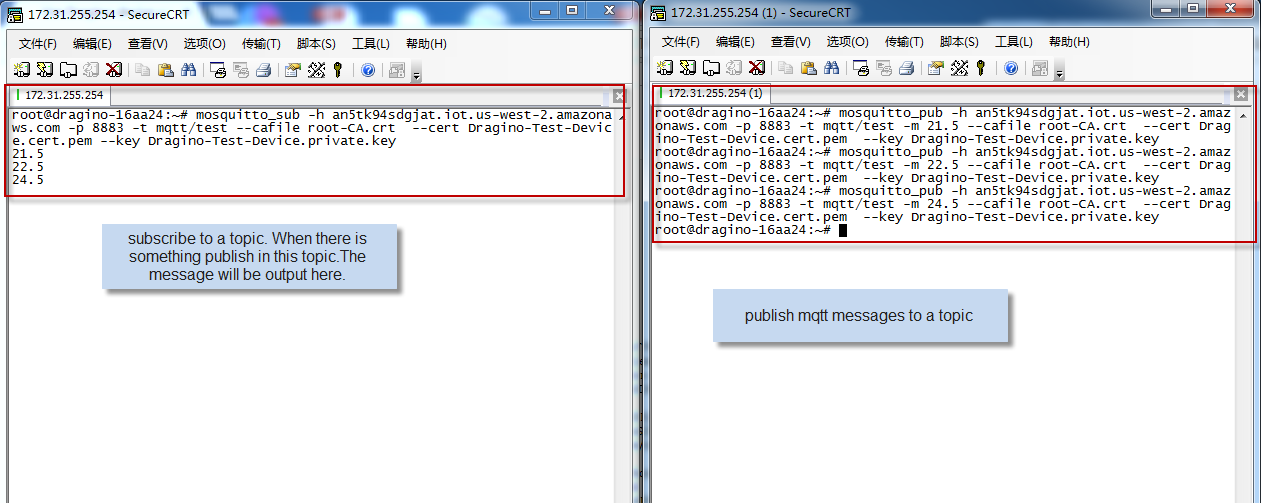
Task: Open 选项(O) menu in right window
Action: coord(847,42)
